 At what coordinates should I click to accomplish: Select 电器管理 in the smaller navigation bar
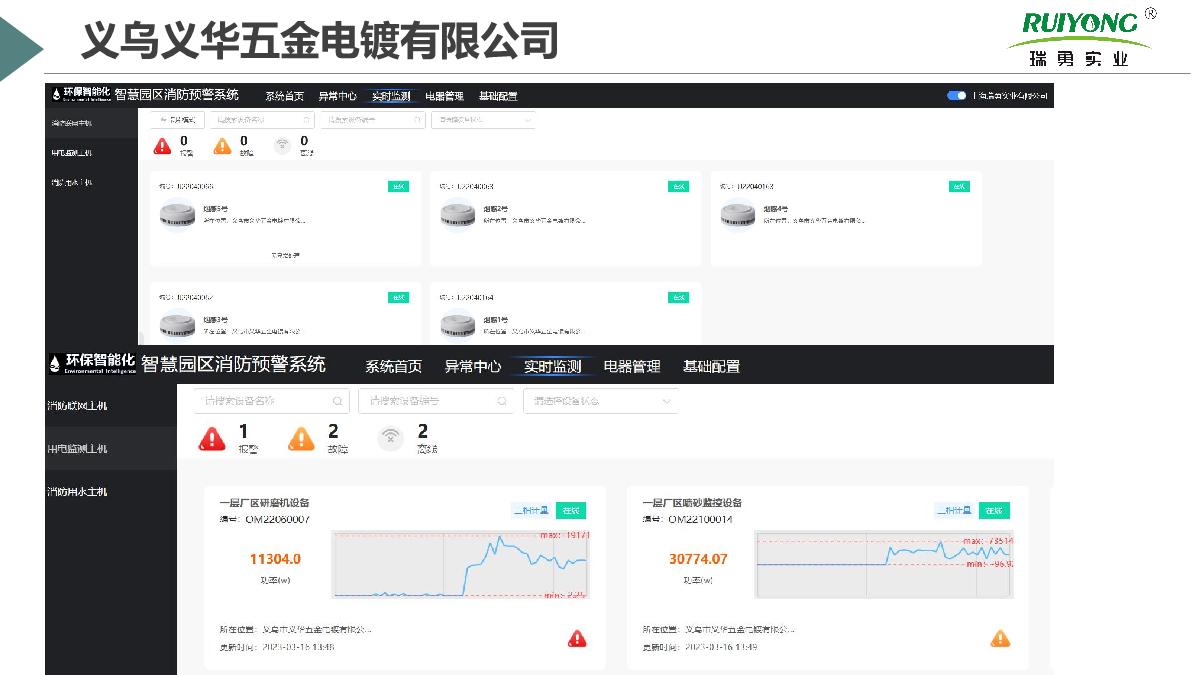444,96
